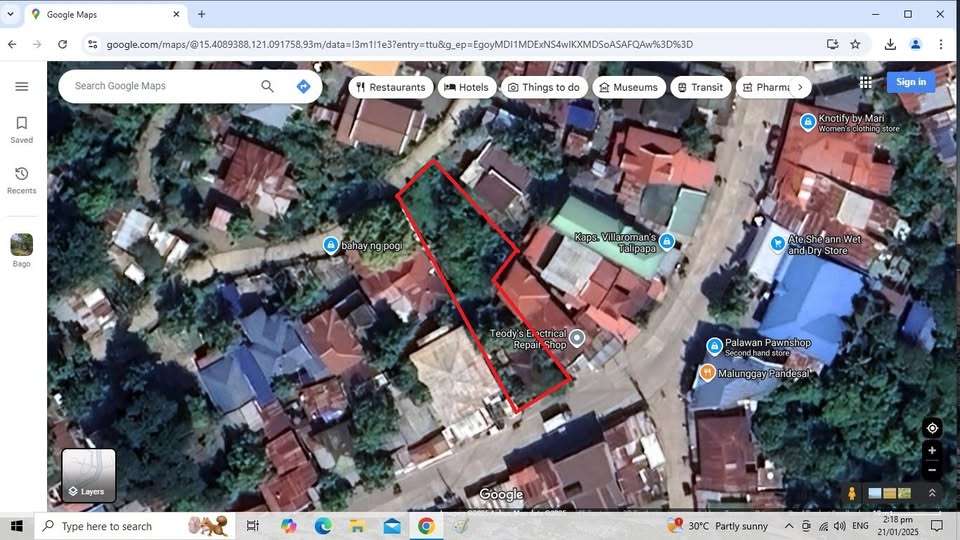
Task: Reload the Google Maps page
Action: point(62,44)
